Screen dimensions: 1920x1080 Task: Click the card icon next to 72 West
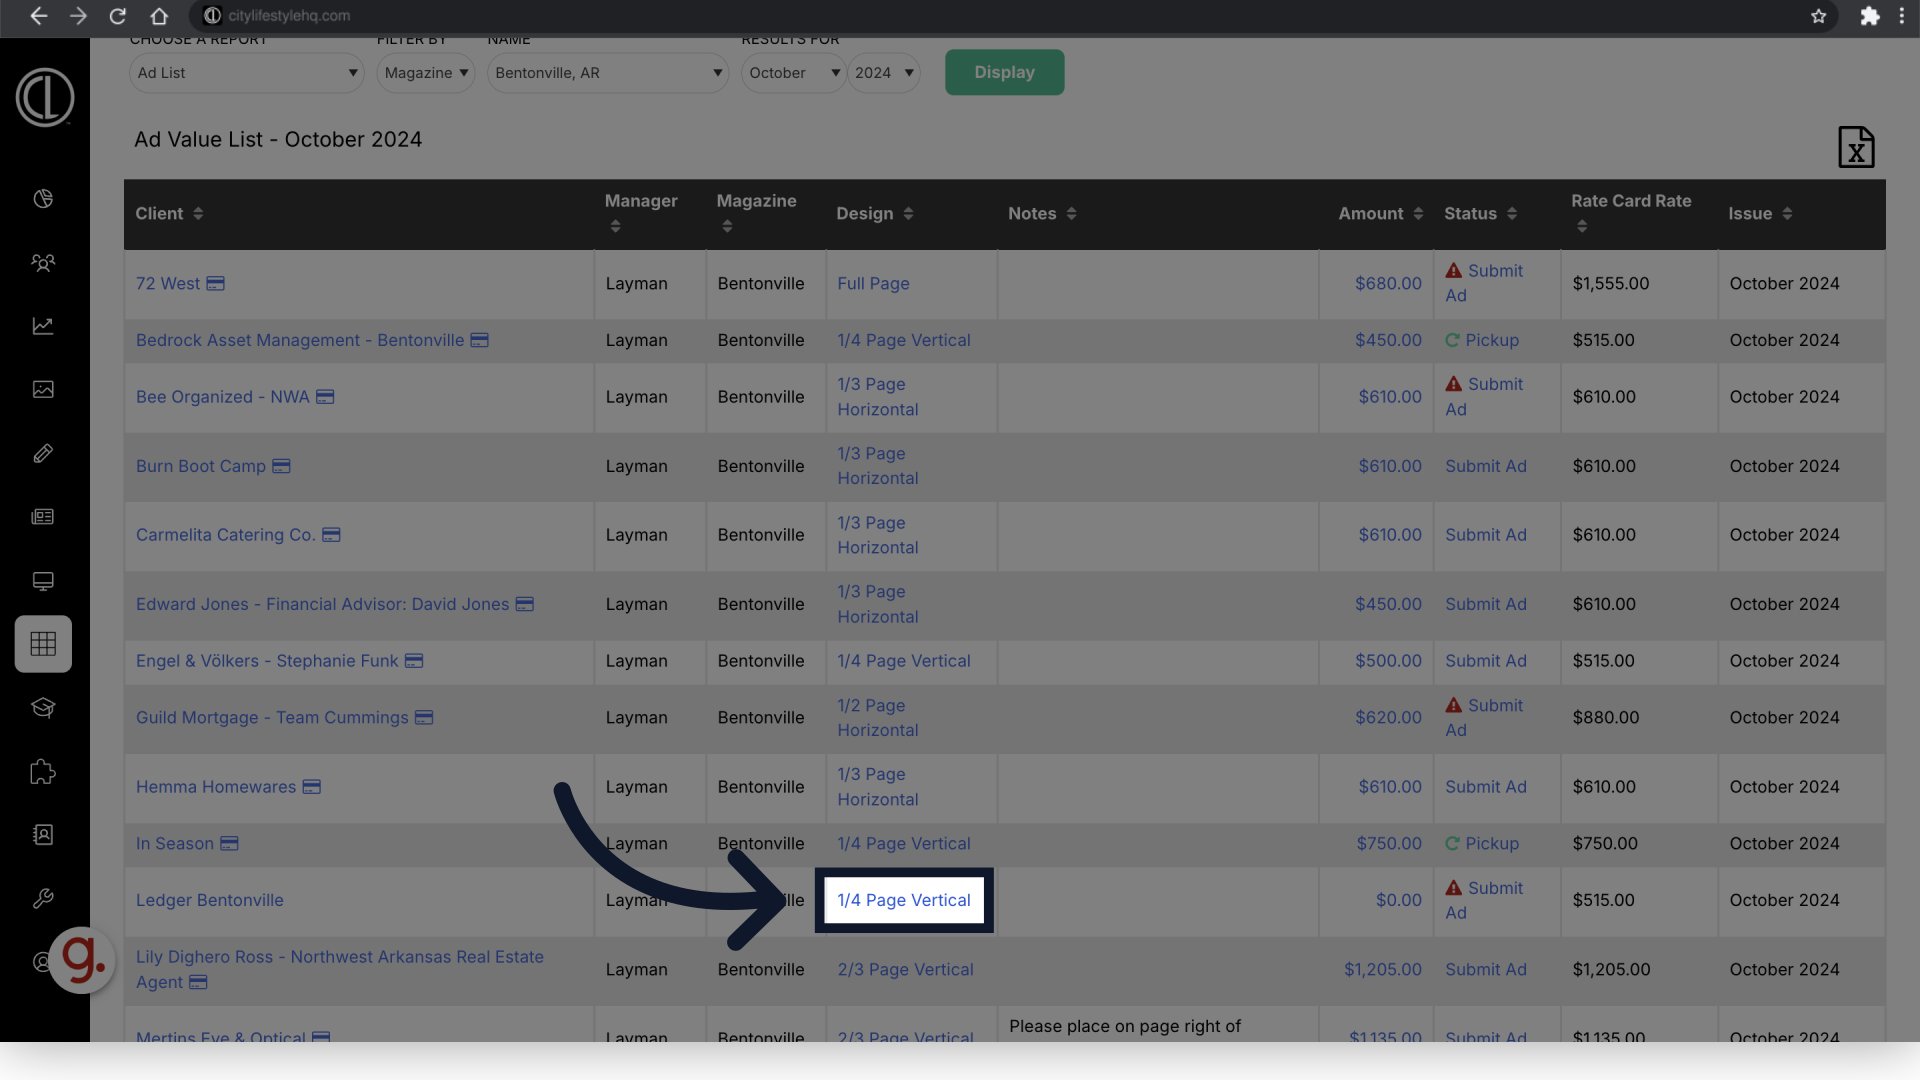[216, 284]
